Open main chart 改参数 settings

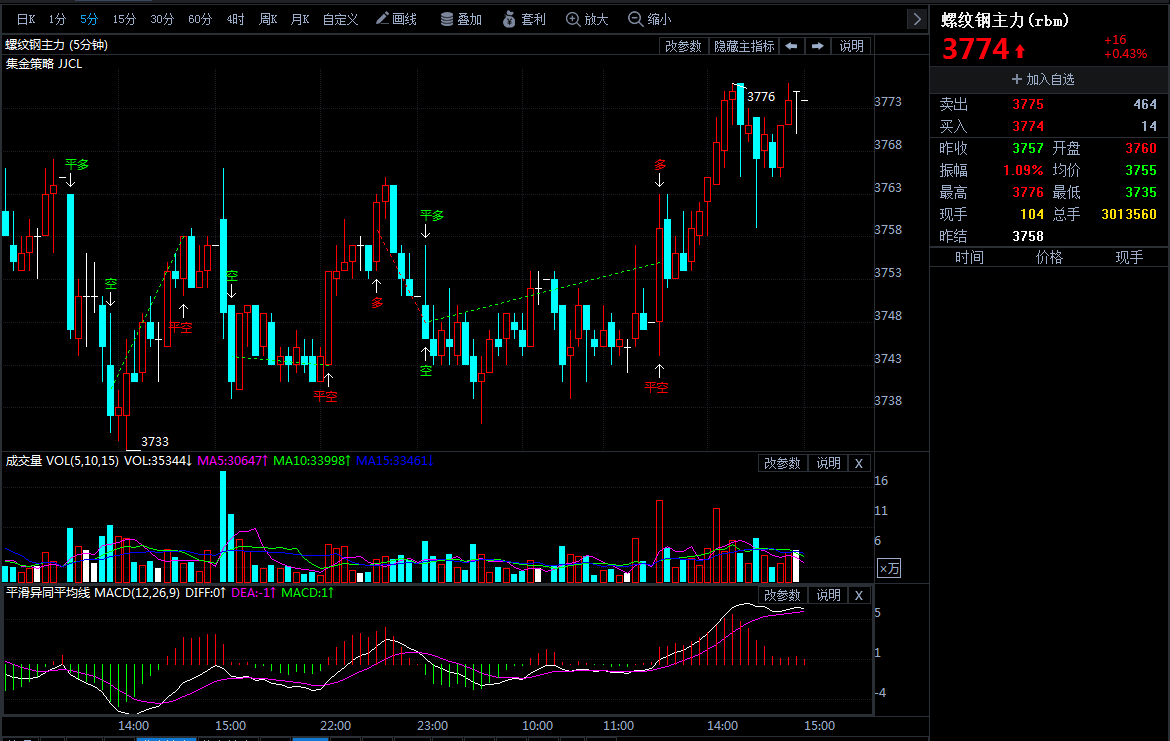(683, 46)
